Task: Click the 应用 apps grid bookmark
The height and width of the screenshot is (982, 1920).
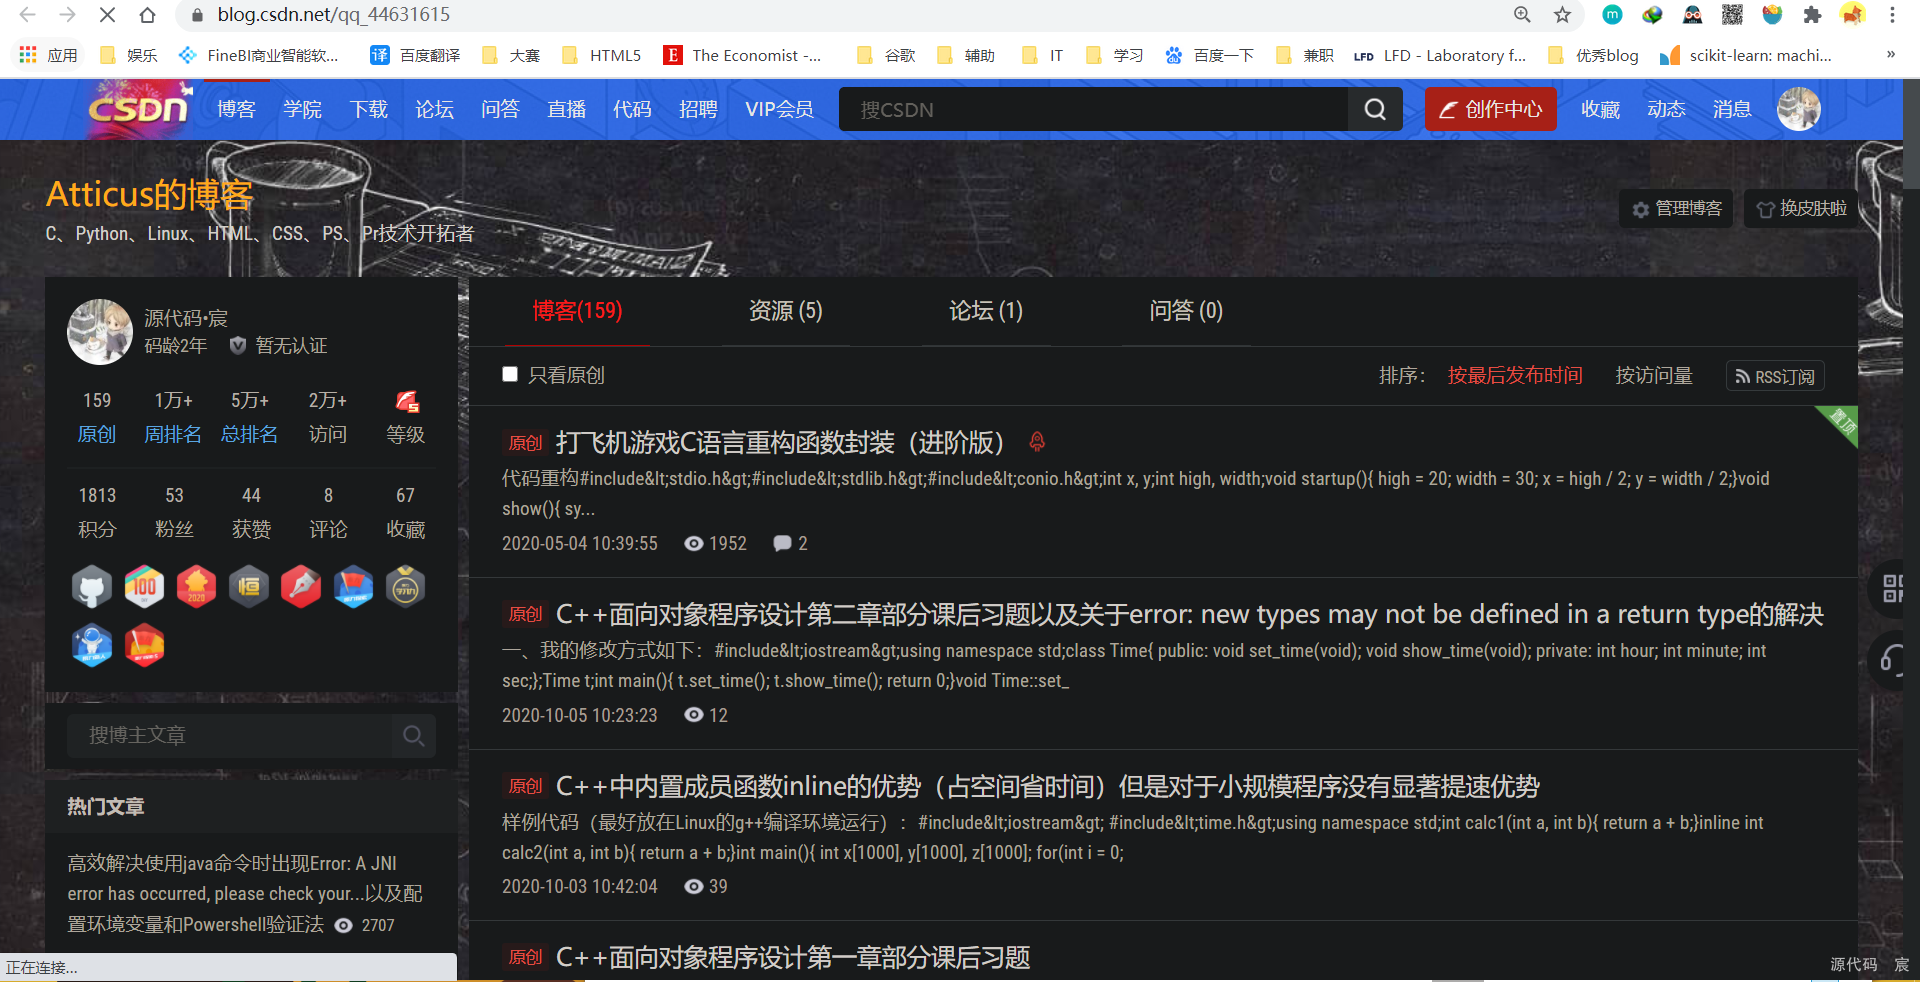Action: (x=48, y=55)
